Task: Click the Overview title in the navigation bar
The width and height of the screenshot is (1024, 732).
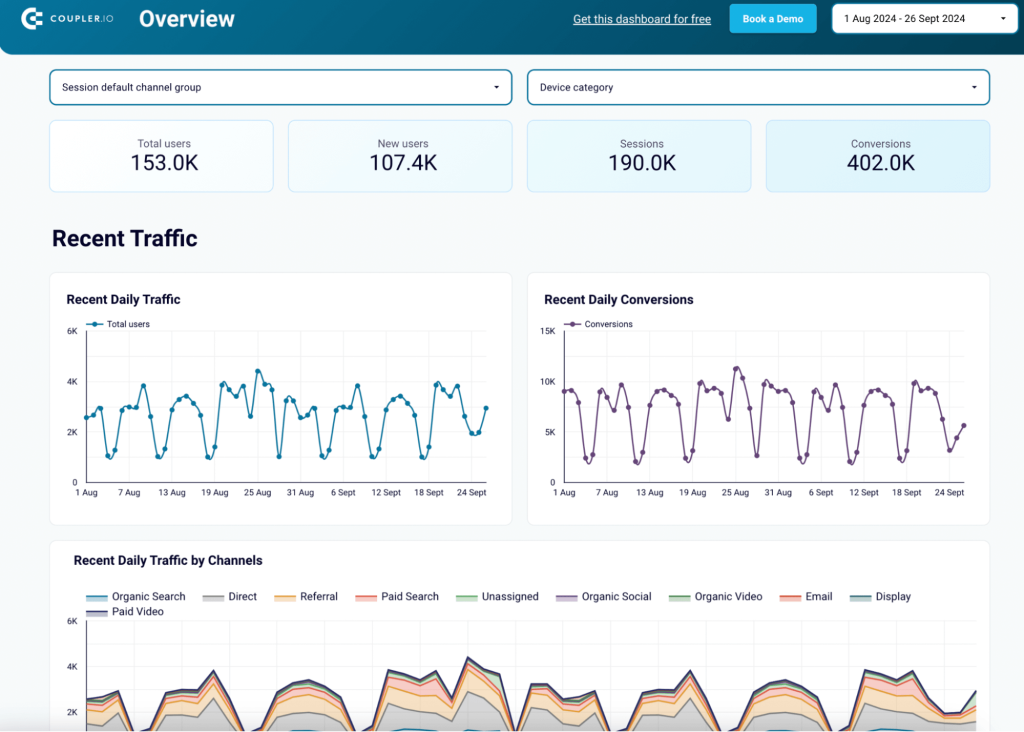Action: click(186, 18)
